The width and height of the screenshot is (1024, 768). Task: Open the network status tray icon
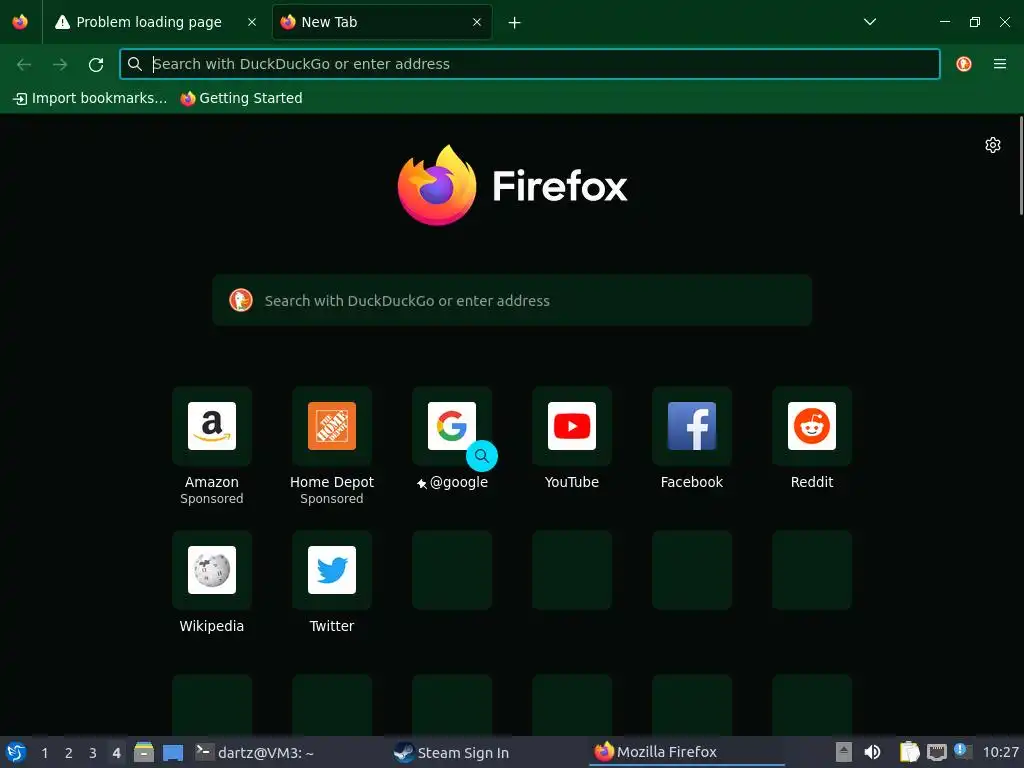coord(936,752)
